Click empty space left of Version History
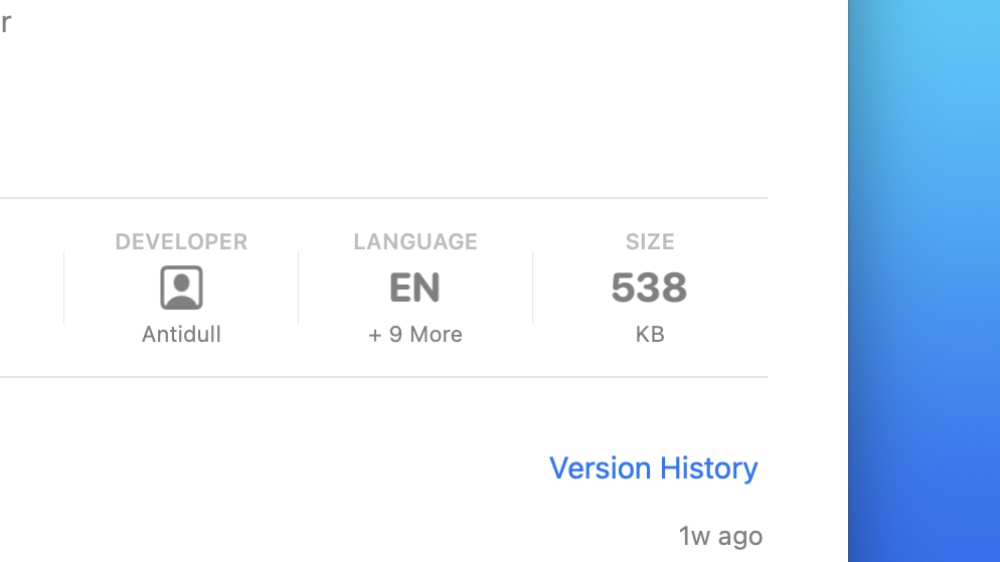The image size is (1000, 562). (300, 468)
